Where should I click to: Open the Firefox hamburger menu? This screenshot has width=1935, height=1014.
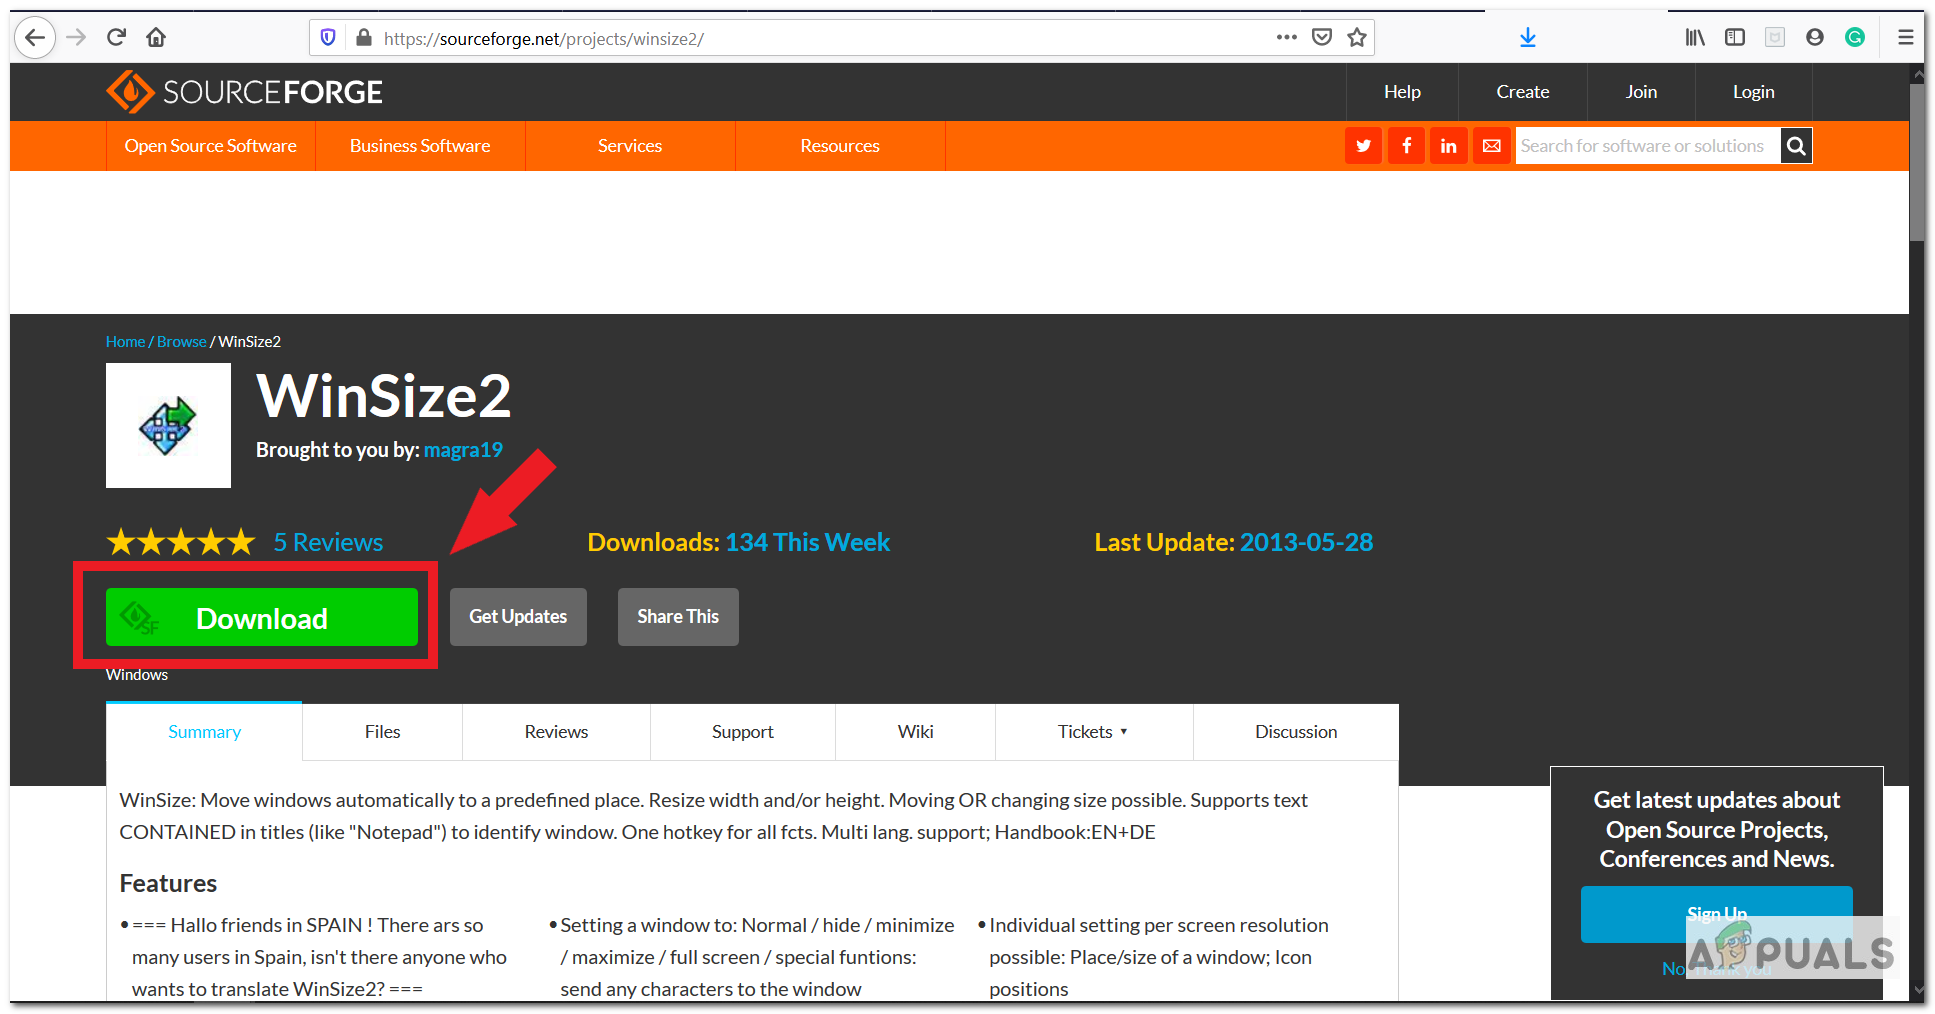tap(1906, 38)
